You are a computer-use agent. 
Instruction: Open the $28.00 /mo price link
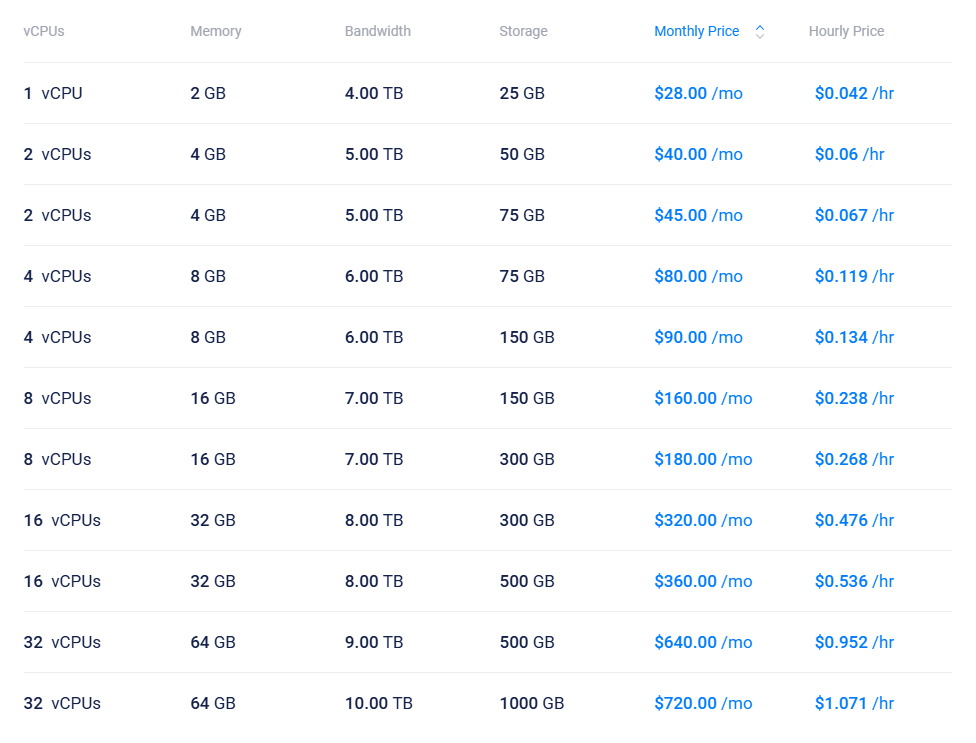[698, 93]
